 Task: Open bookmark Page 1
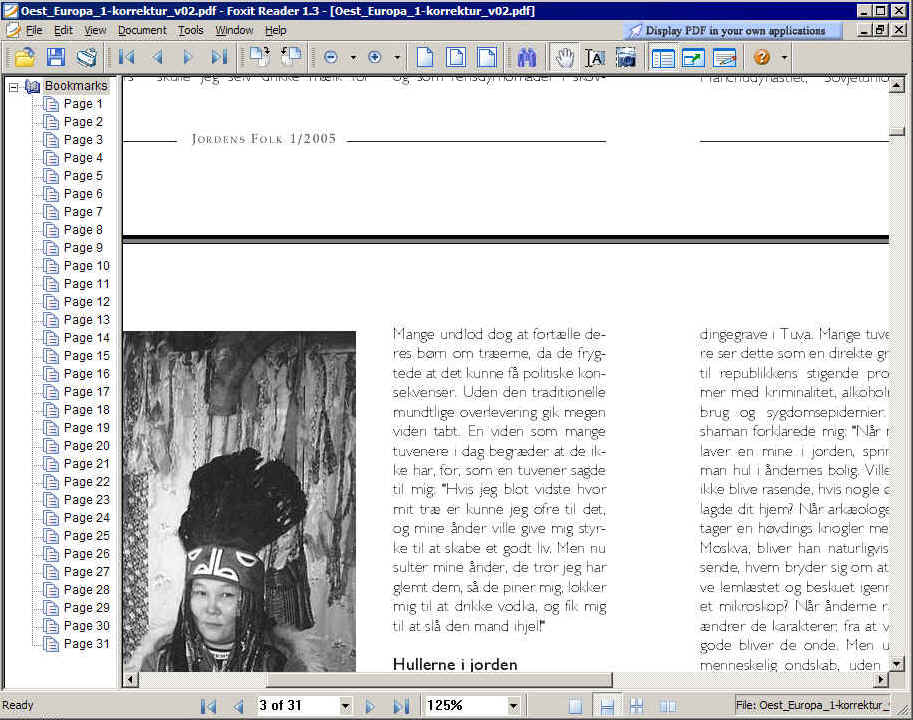[83, 104]
